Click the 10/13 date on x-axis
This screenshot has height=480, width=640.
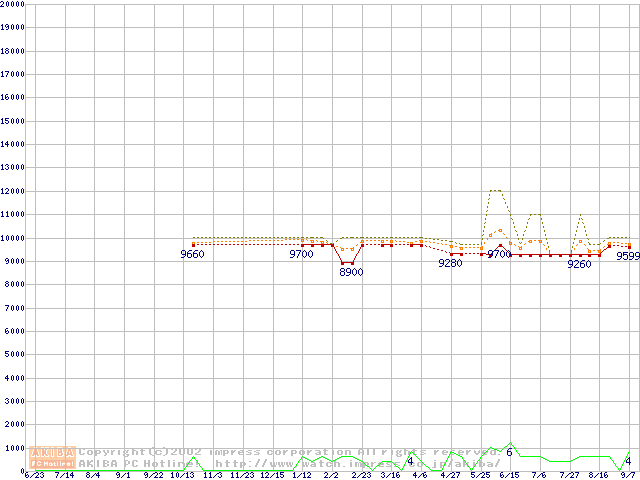coord(182,475)
